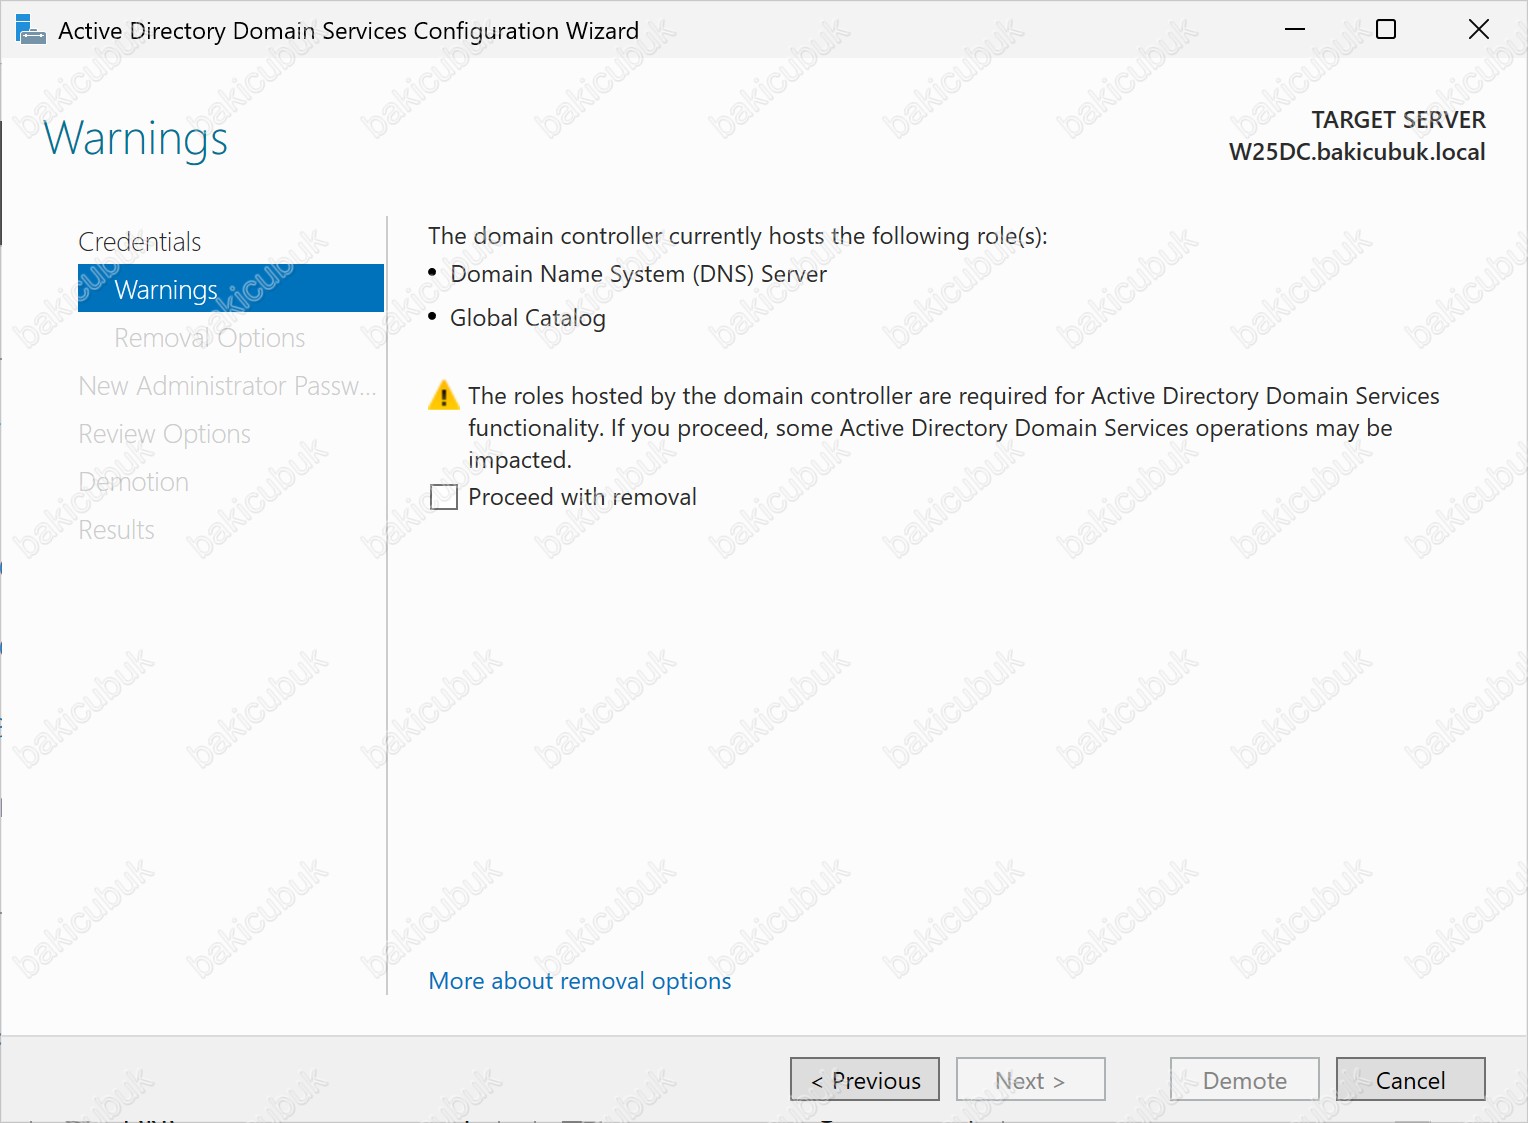Screen dimensions: 1528x1123
Task: Click the TARGET SERVER label
Action: coord(1399,120)
